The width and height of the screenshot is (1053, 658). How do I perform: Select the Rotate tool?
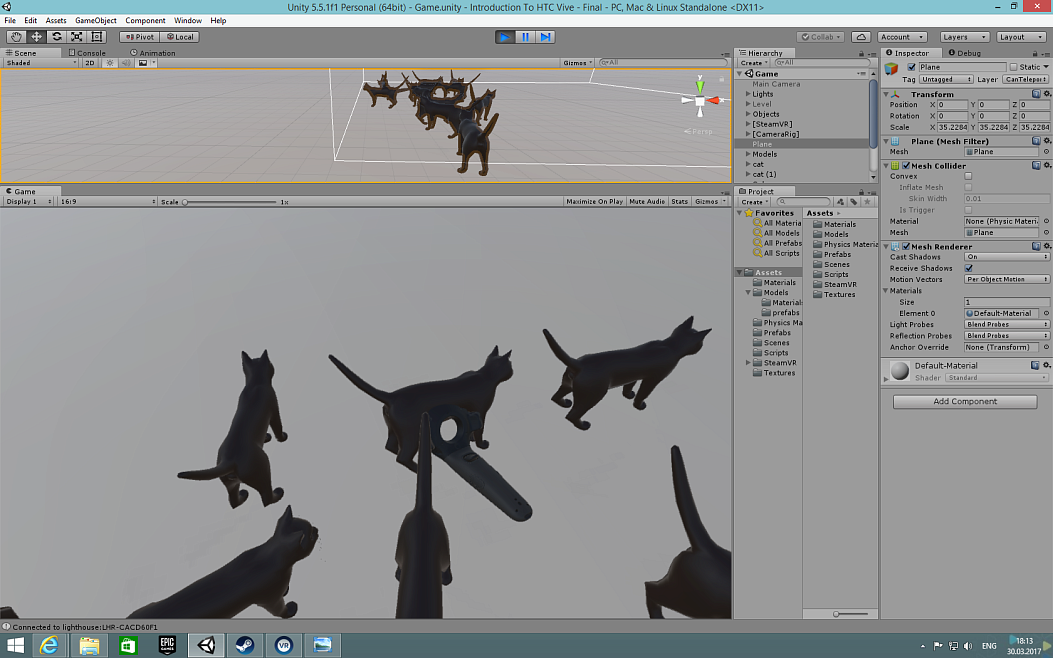pos(56,37)
